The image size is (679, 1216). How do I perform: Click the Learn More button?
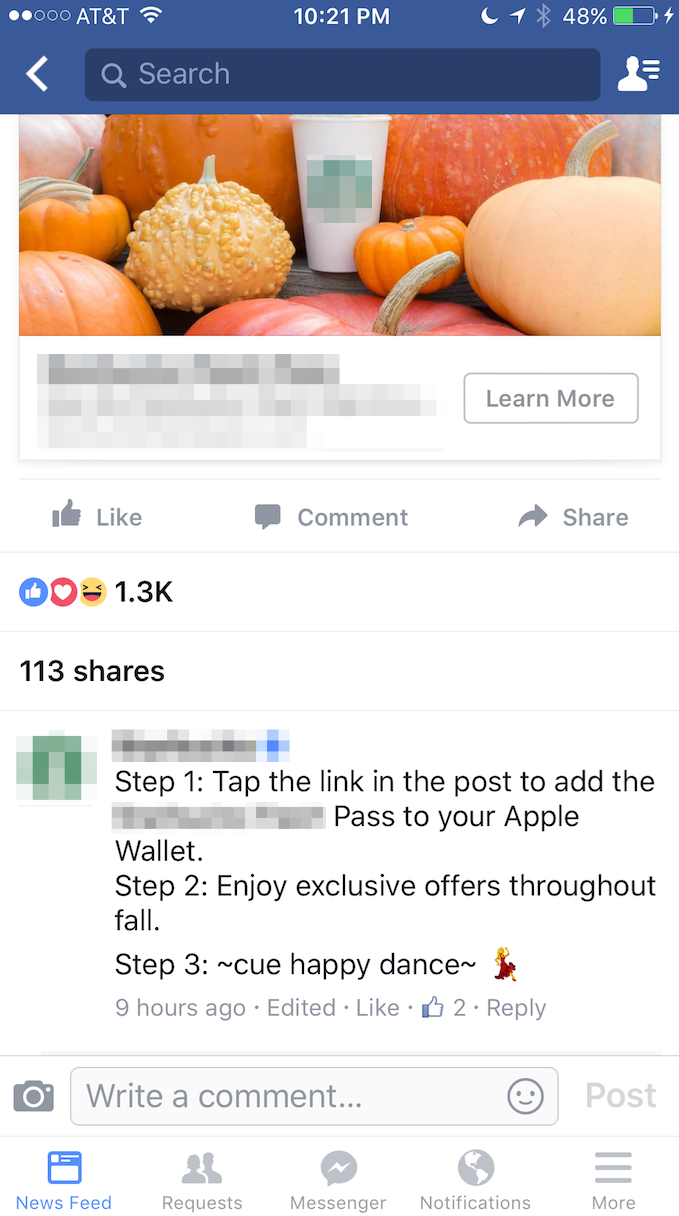pyautogui.click(x=551, y=398)
